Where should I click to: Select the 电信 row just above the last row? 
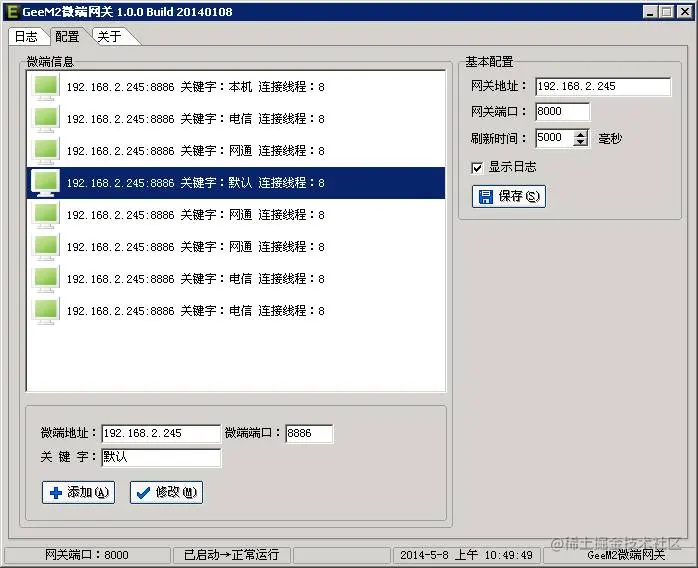click(x=236, y=279)
